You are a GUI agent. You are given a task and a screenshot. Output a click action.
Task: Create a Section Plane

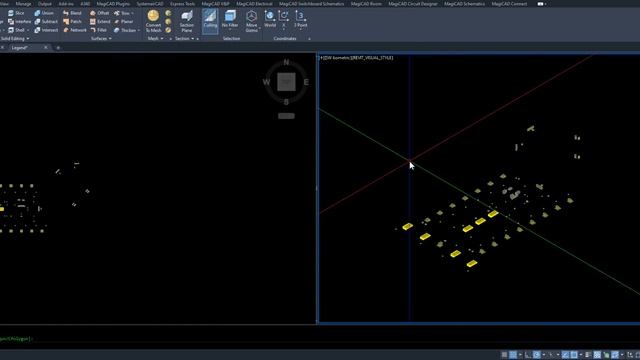tap(187, 21)
